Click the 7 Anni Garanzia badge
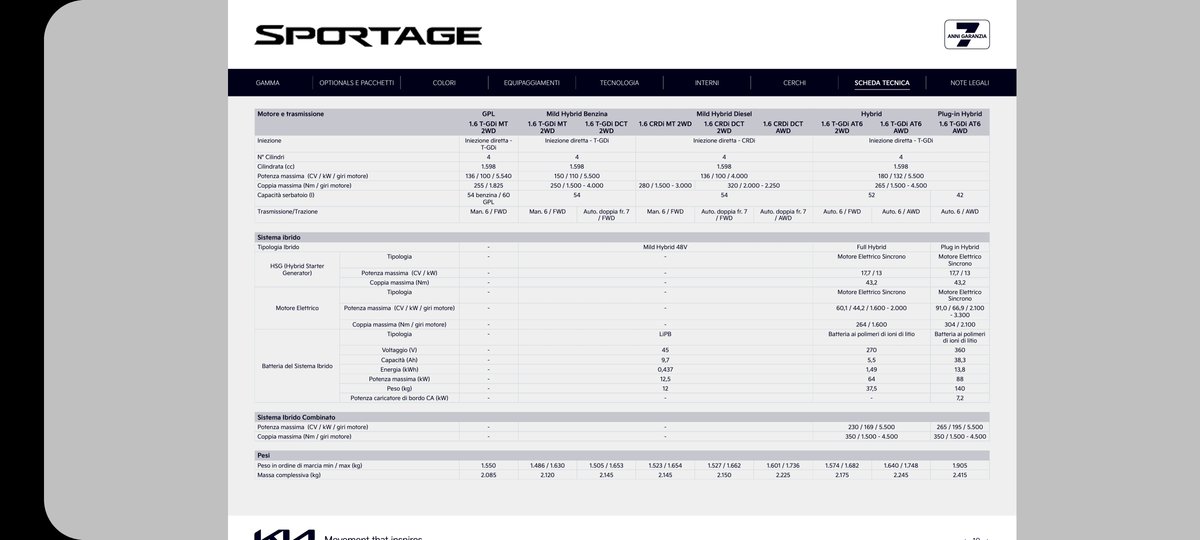Viewport: 1200px width, 540px height. click(x=967, y=35)
